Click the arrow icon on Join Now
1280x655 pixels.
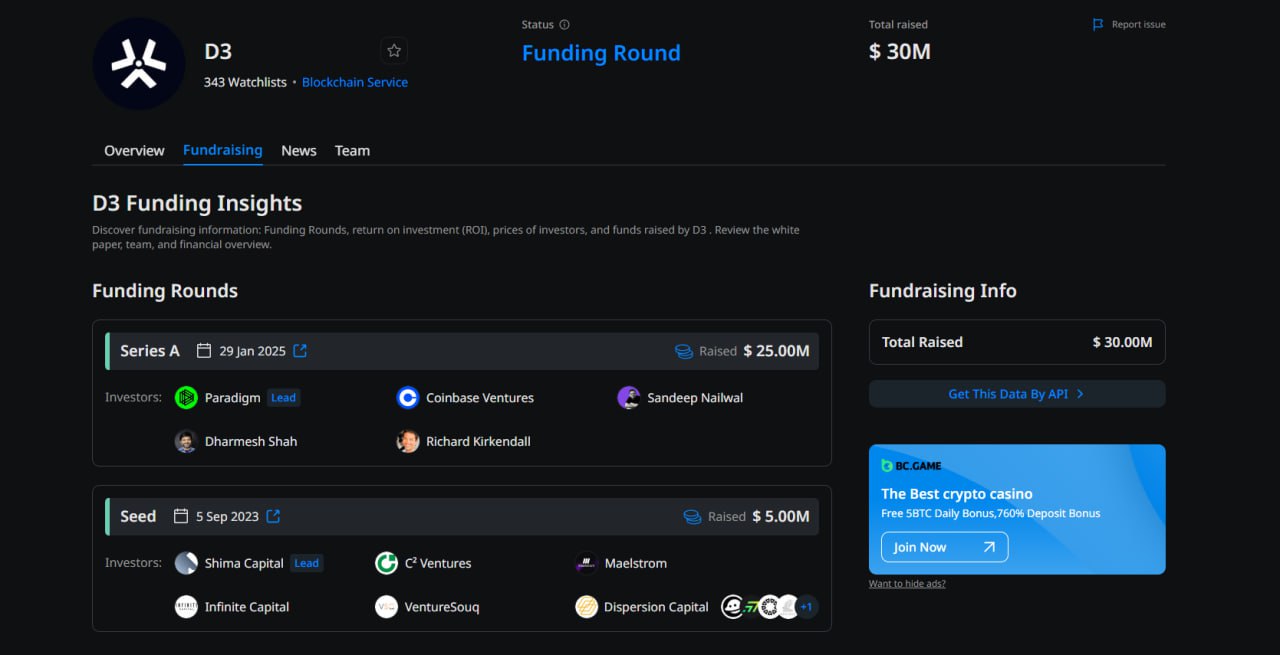989,547
